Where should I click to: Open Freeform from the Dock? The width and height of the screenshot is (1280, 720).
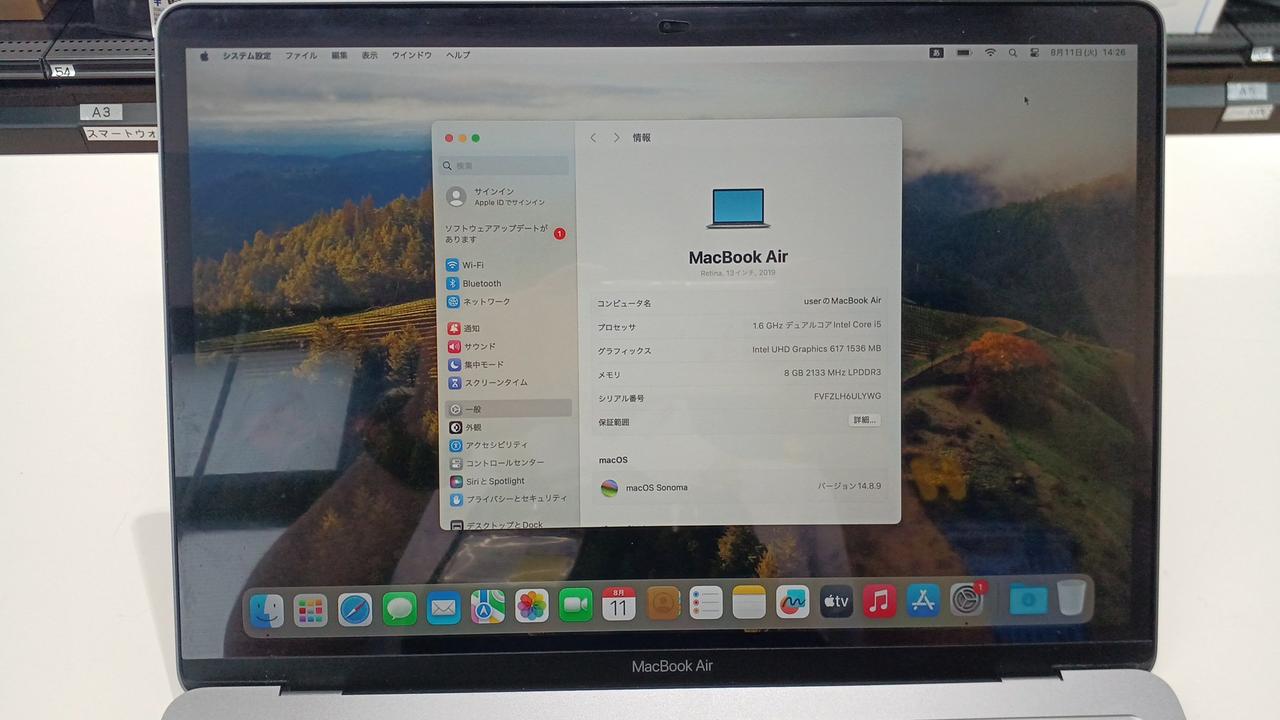(x=793, y=601)
